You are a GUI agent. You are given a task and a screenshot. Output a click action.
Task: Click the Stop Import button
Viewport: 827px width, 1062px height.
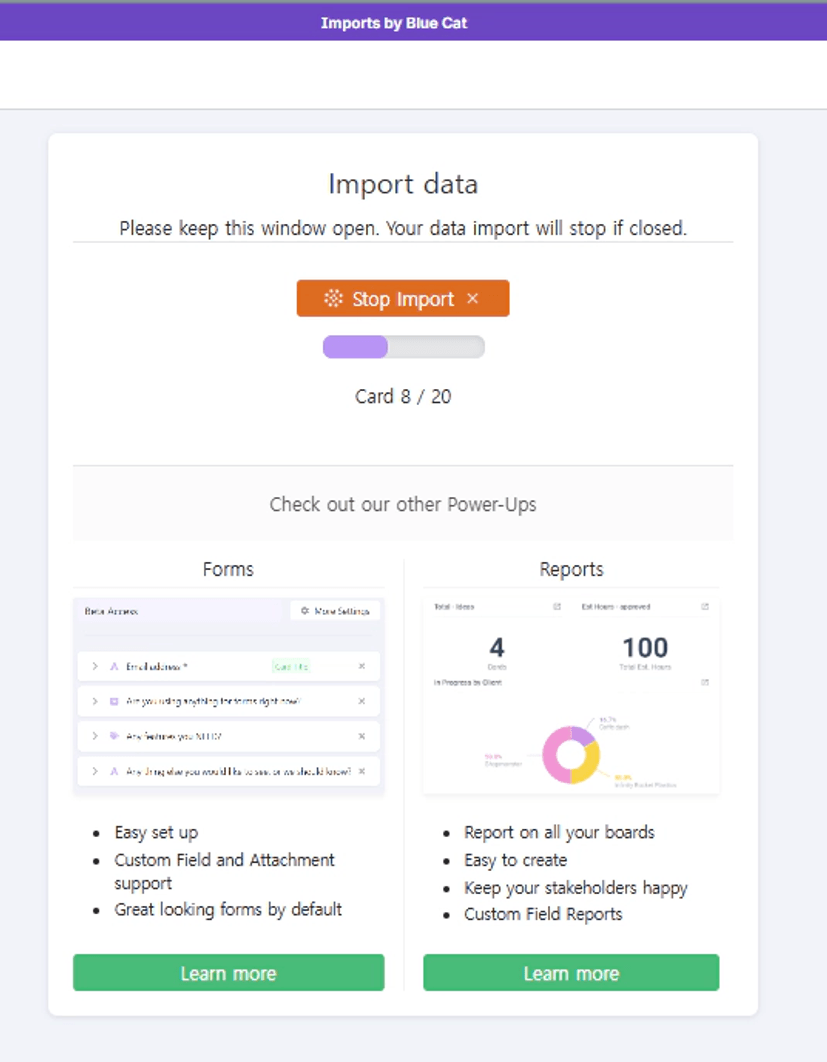(x=402, y=299)
